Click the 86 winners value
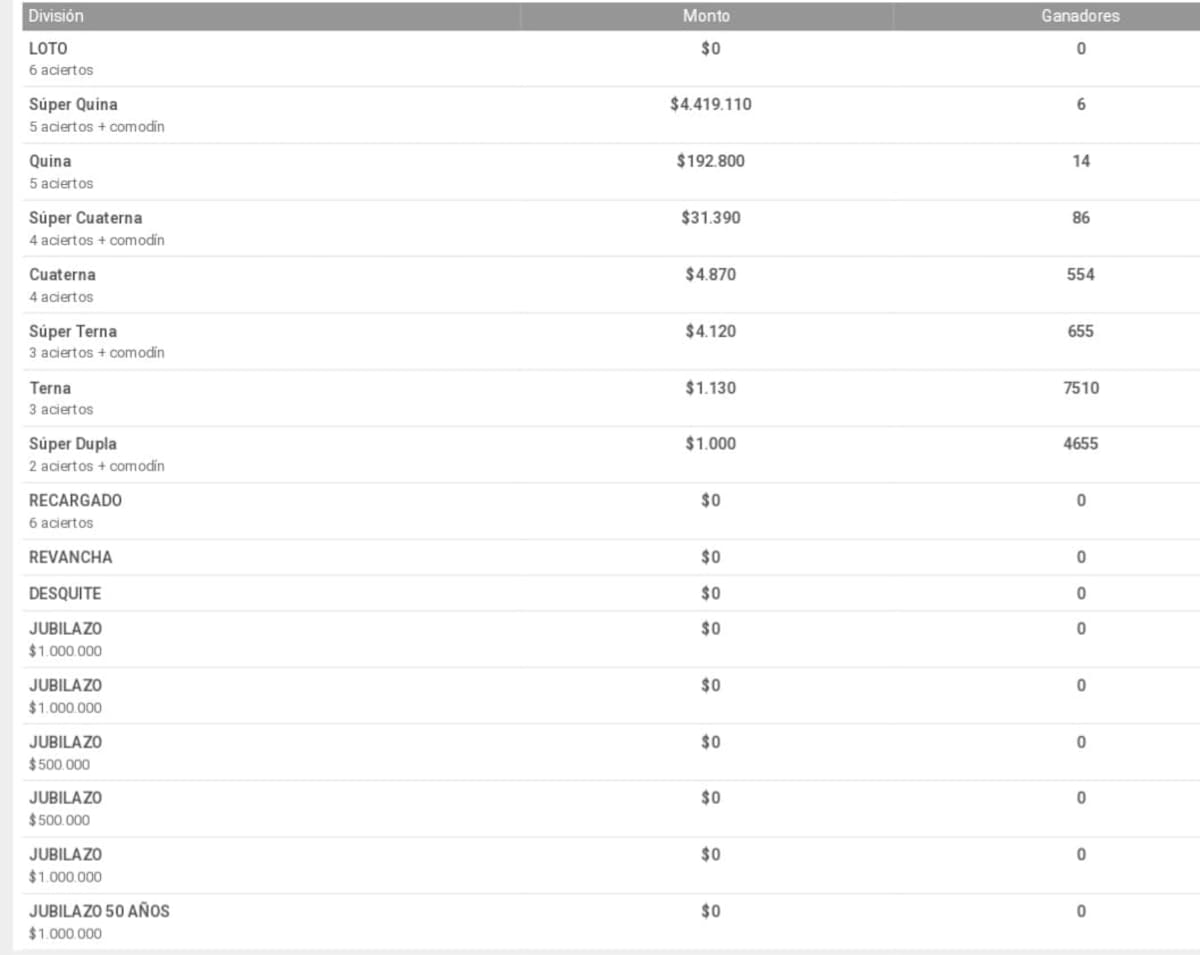 [x=1081, y=218]
